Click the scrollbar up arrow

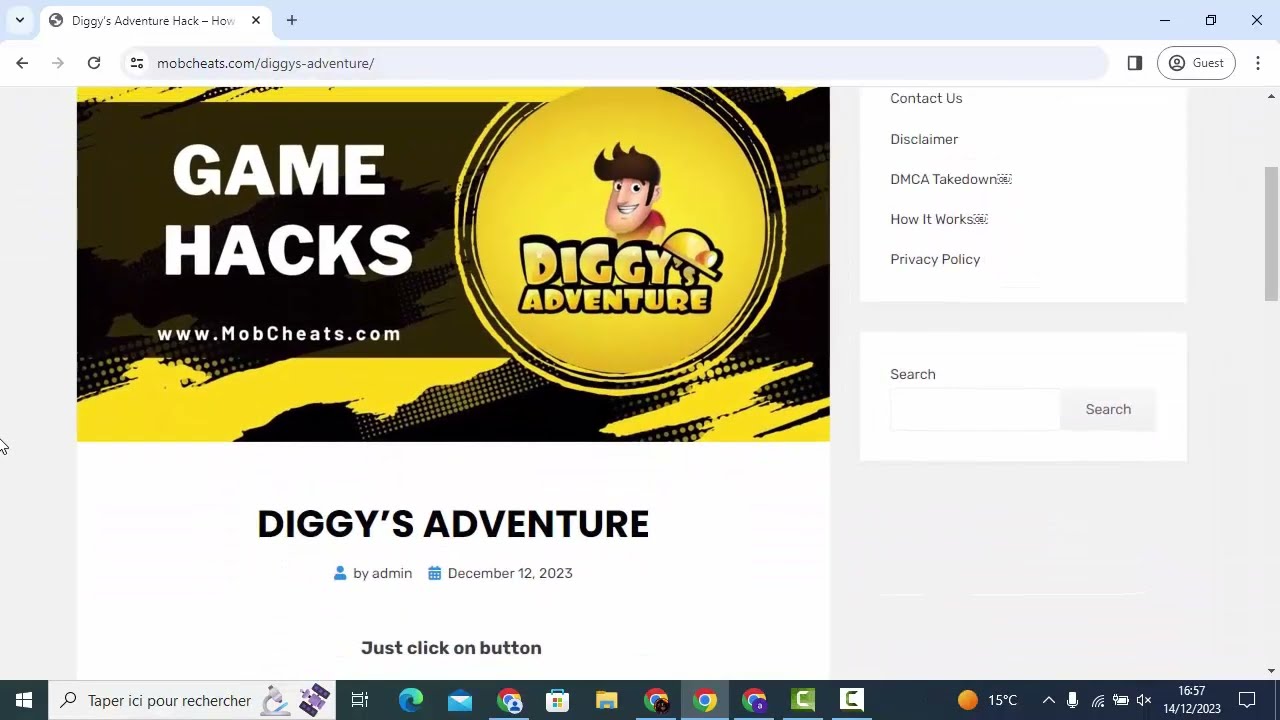(1271, 96)
